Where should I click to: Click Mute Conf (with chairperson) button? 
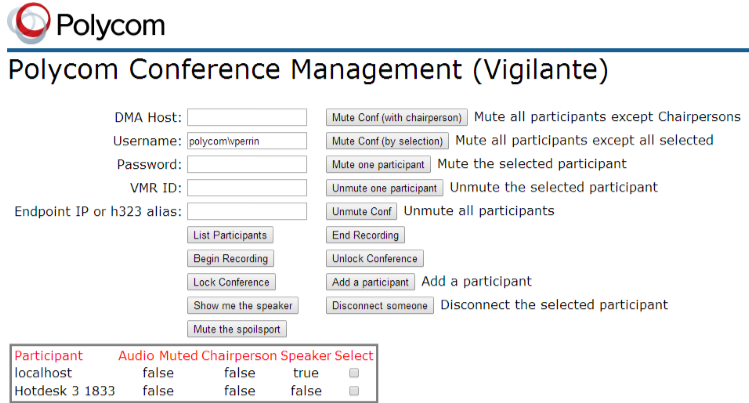pyautogui.click(x=397, y=117)
